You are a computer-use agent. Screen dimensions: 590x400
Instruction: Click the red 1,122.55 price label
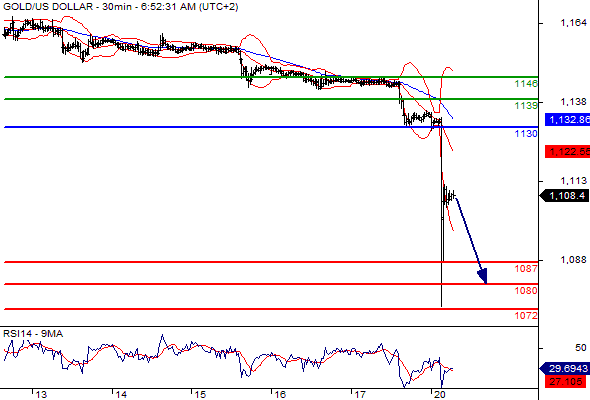567,152
